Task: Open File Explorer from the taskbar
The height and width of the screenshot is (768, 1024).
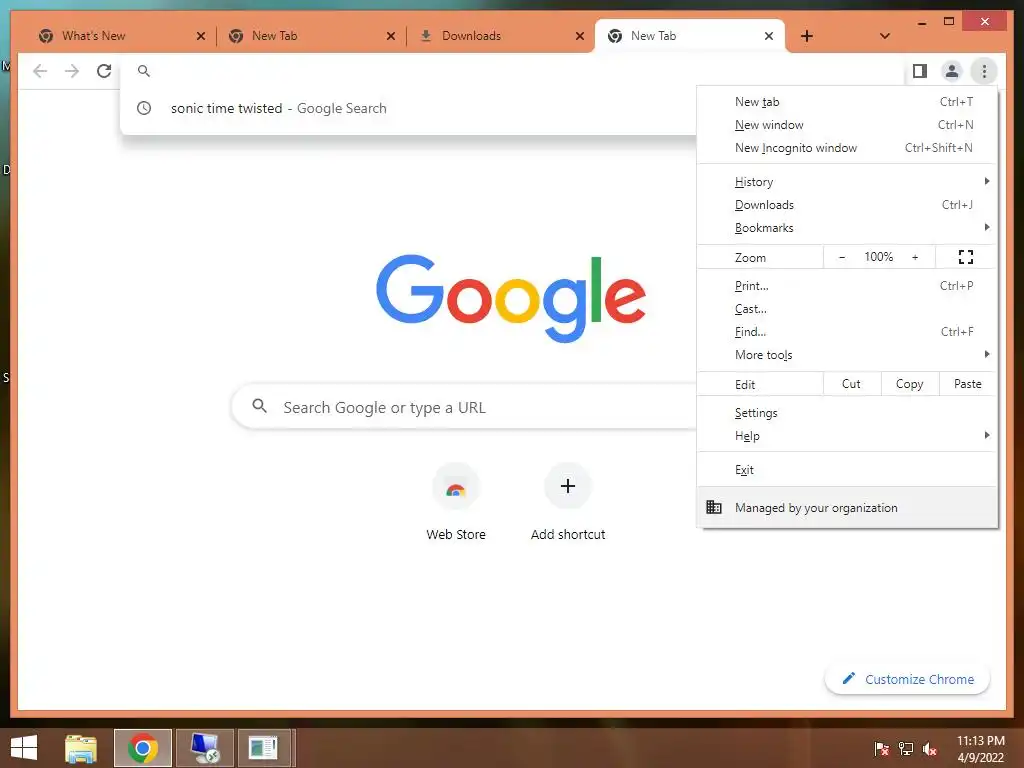Action: point(81,748)
